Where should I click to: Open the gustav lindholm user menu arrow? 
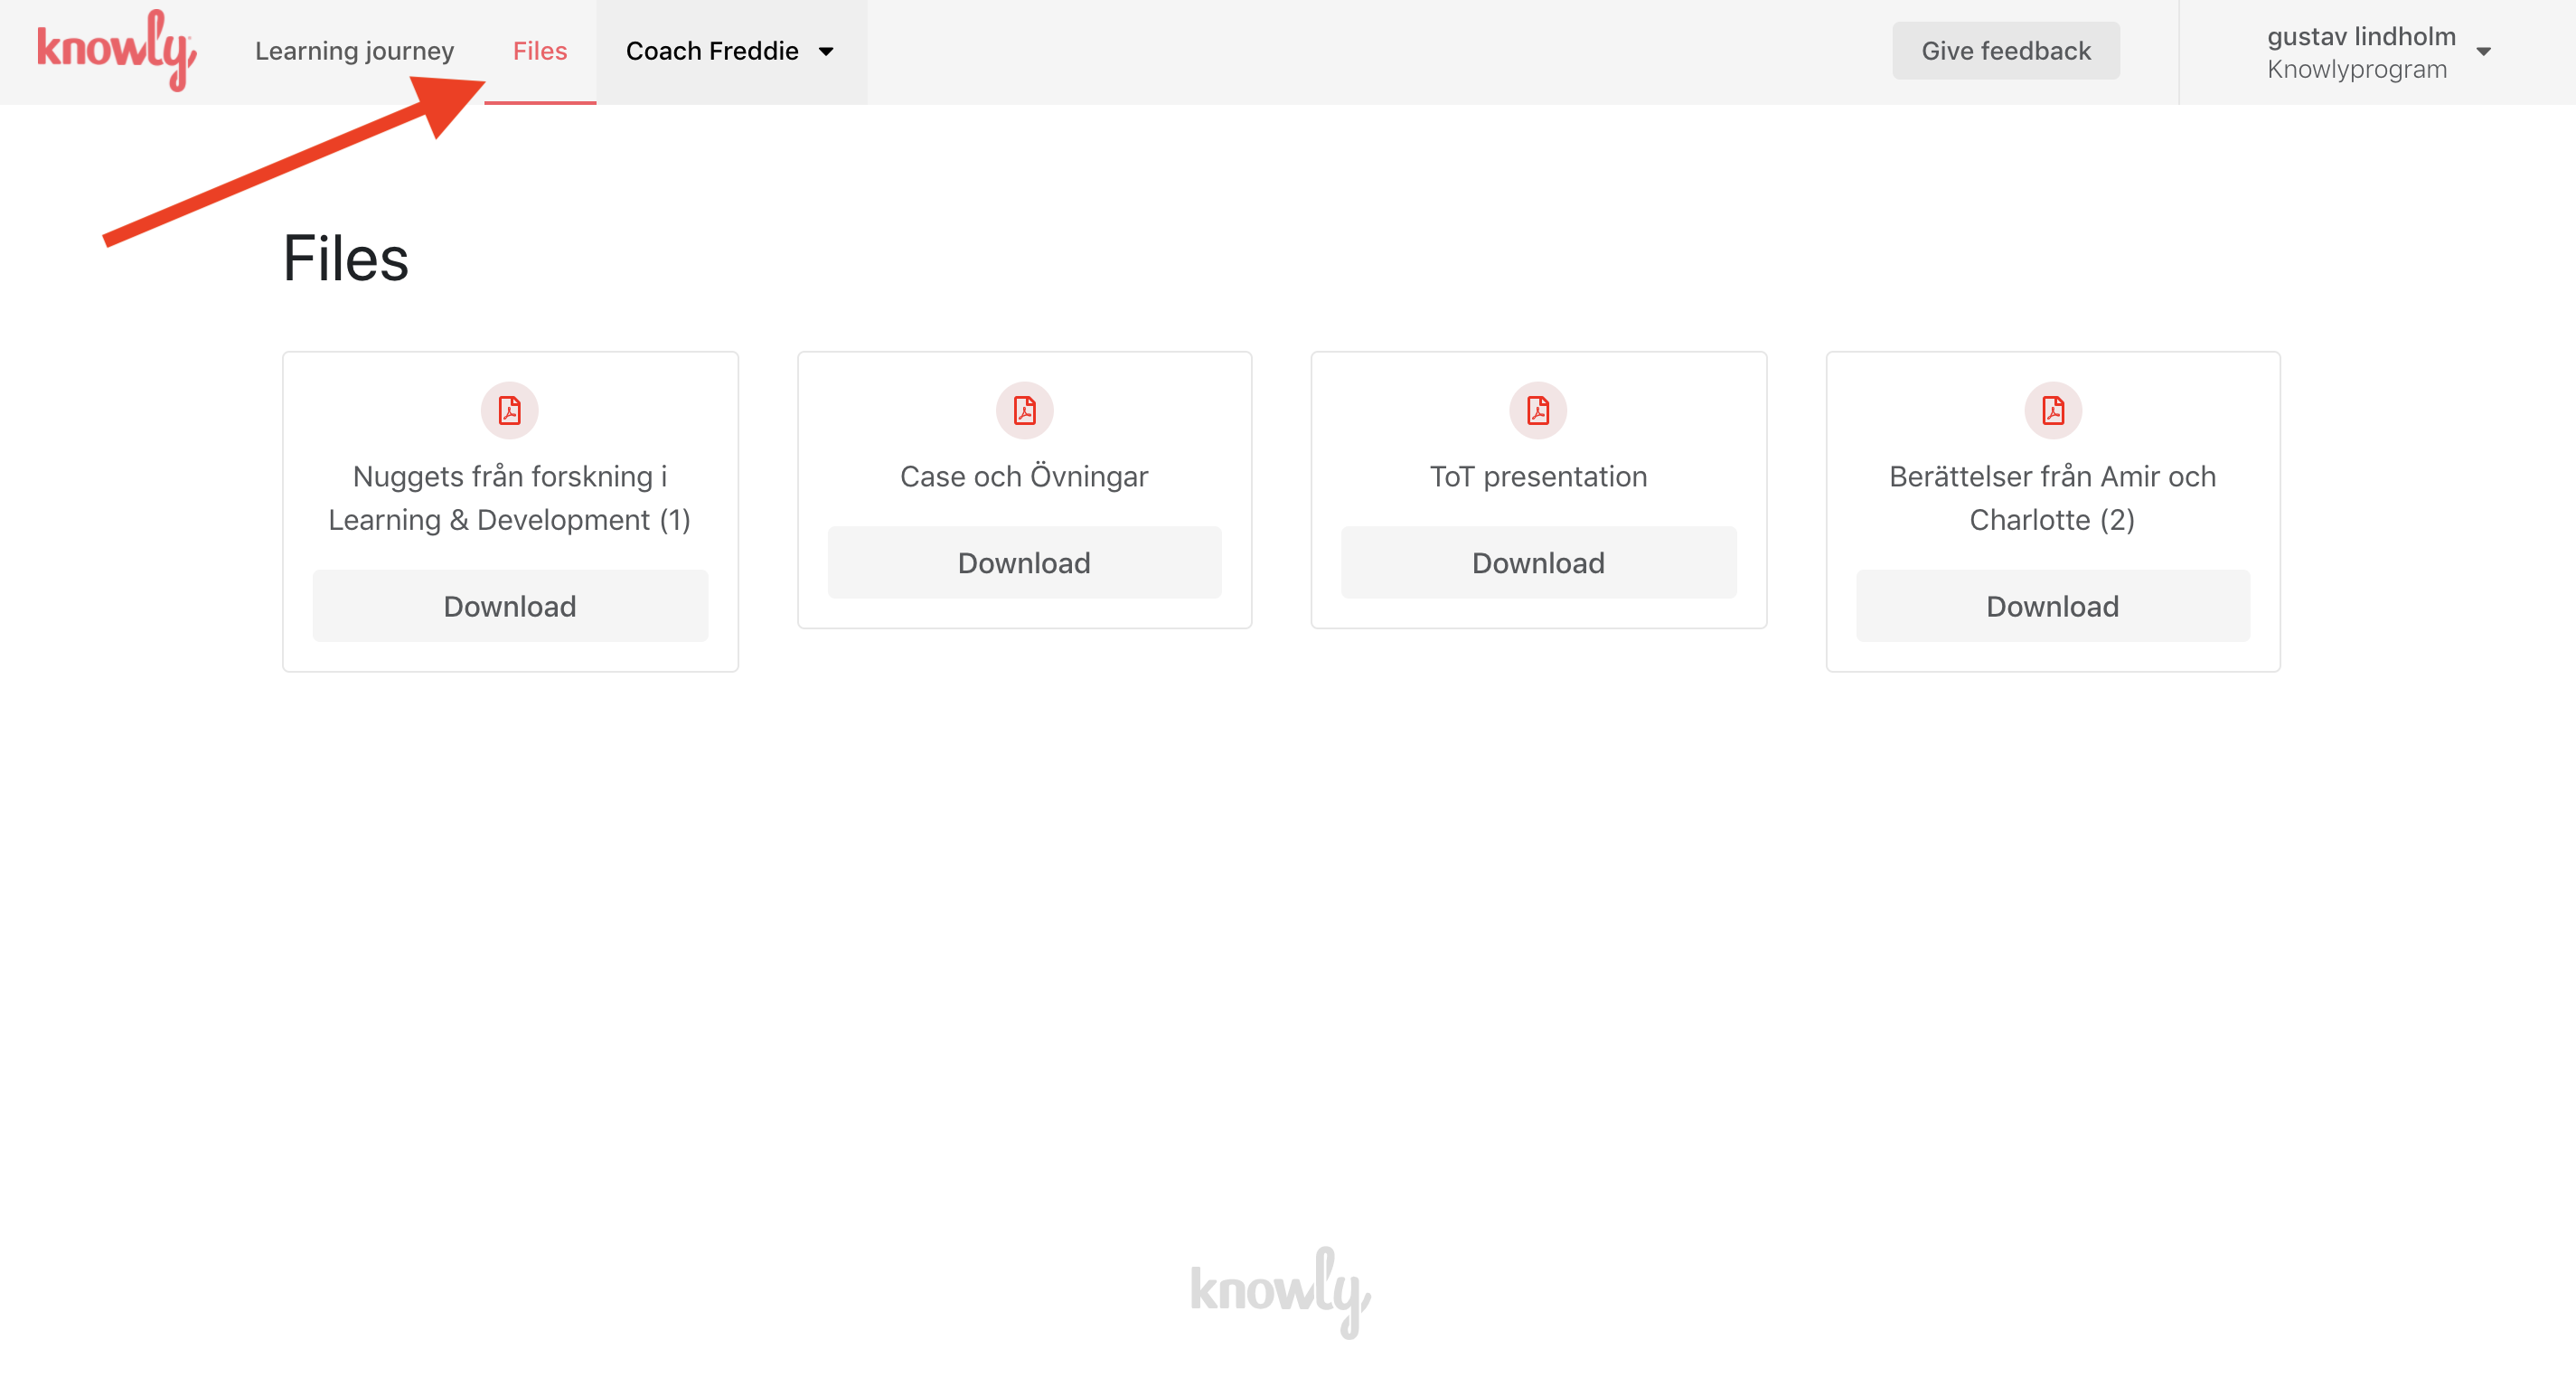[2483, 51]
